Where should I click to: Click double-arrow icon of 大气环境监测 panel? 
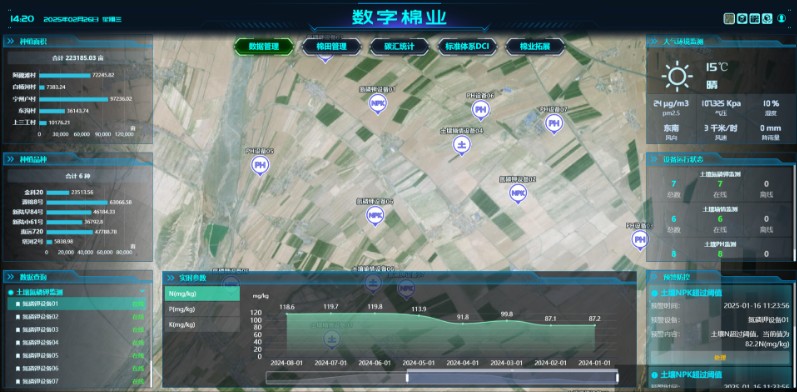(x=654, y=42)
